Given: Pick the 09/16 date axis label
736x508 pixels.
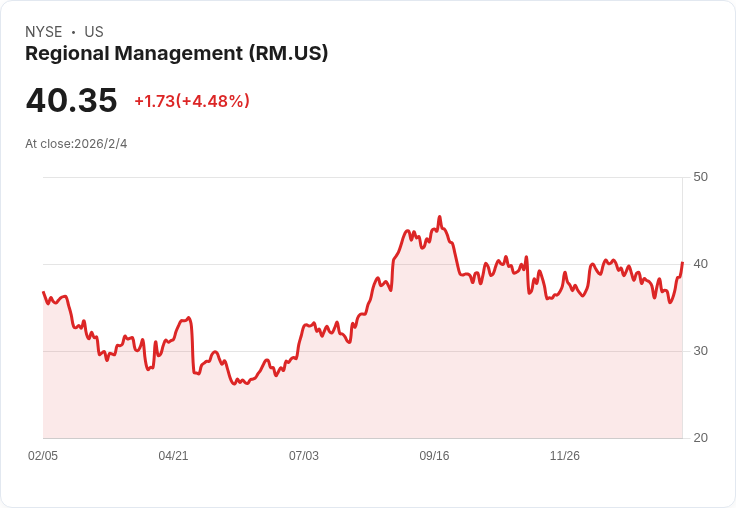Looking at the screenshot, I should pos(434,456).
